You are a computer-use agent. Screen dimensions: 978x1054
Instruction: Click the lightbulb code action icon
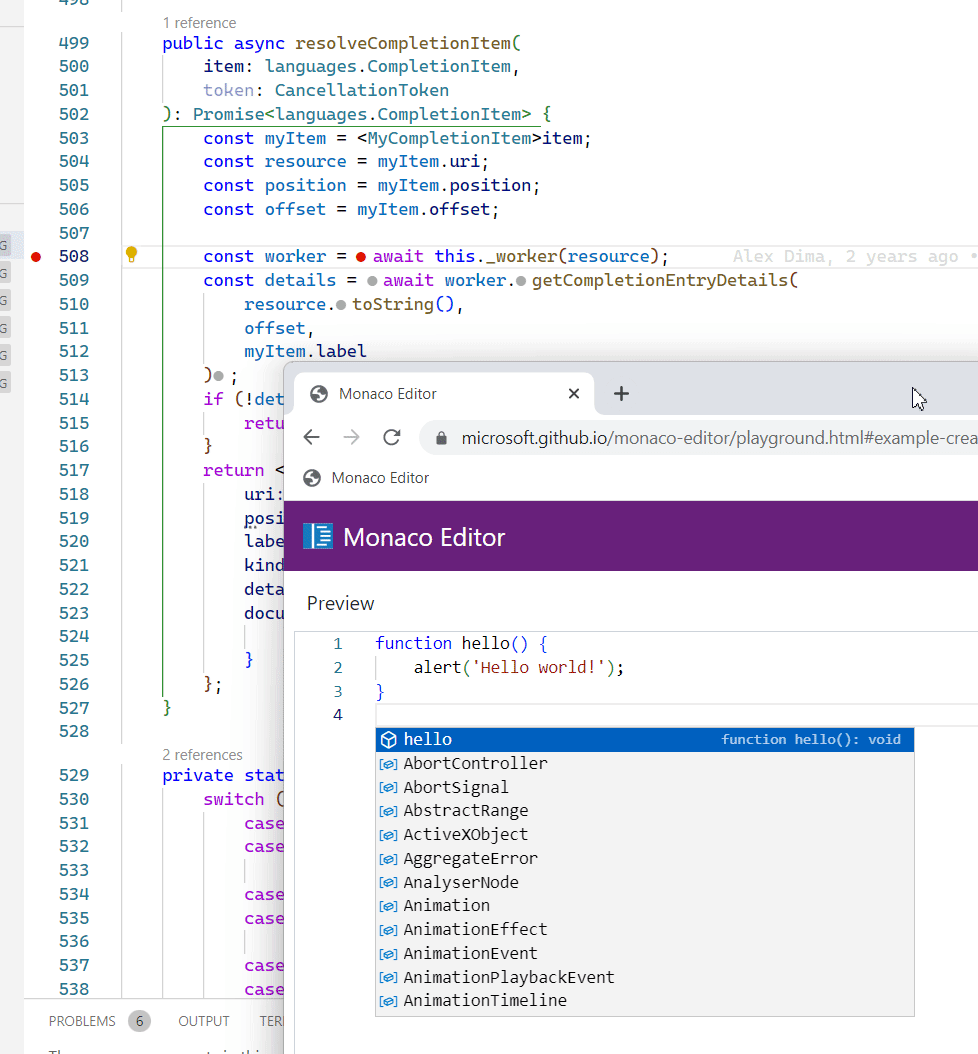click(131, 254)
